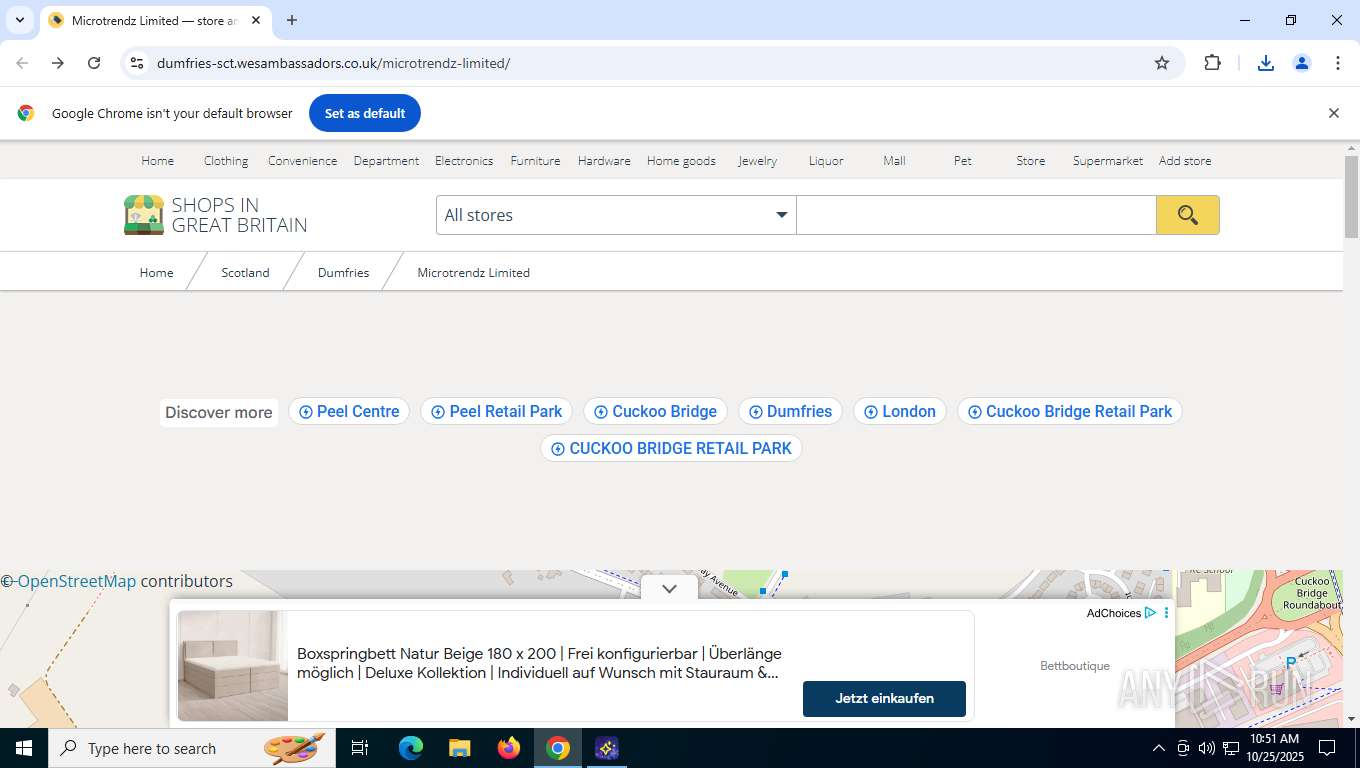Open File Explorer from taskbar
Screen dimensions: 1360x768
click(x=459, y=748)
